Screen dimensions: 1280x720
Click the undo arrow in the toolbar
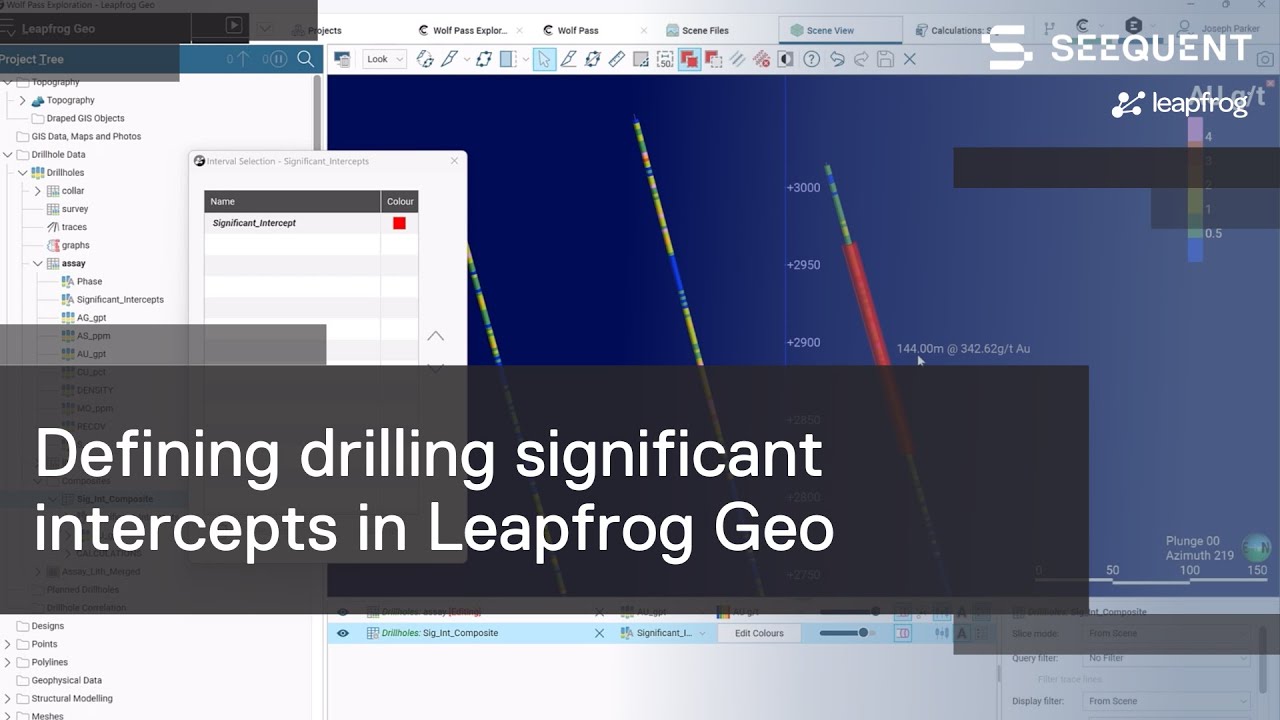836,59
